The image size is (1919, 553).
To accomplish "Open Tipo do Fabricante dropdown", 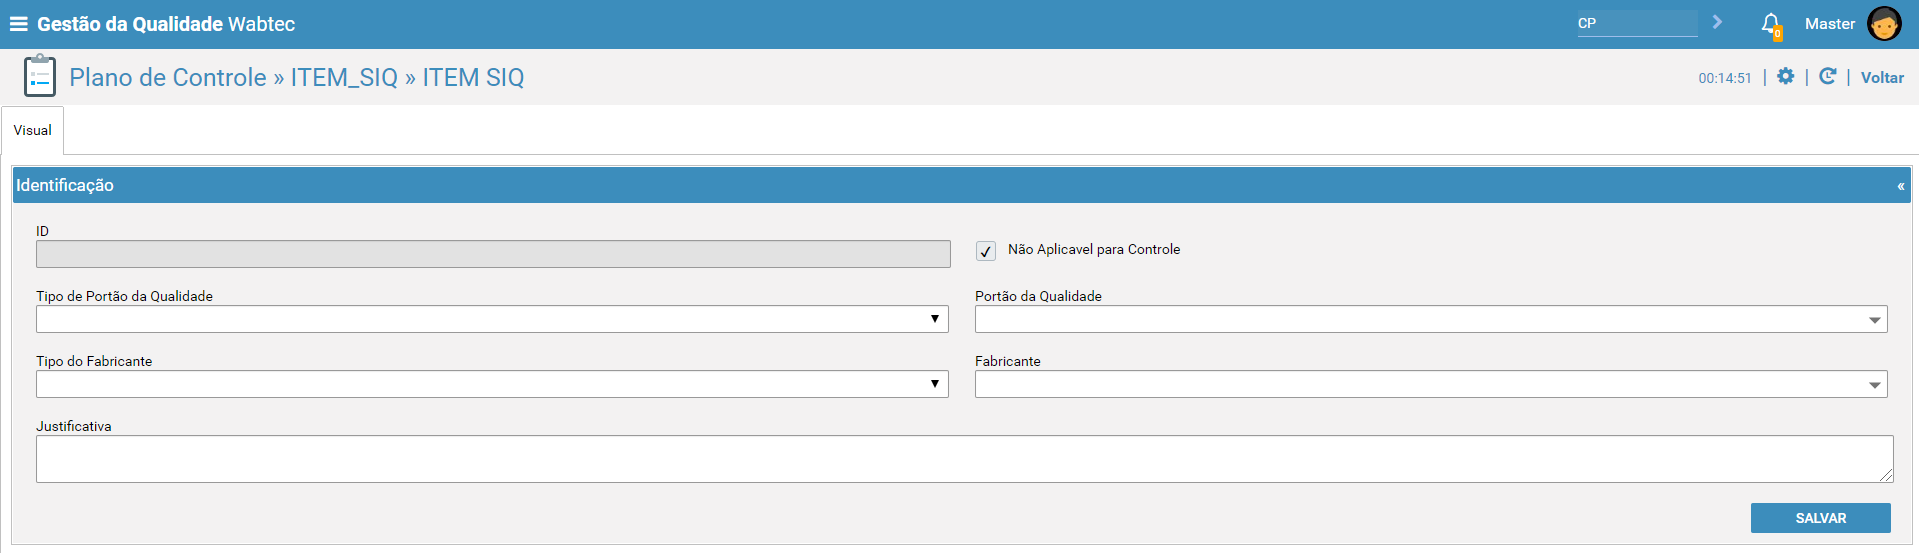I will pyautogui.click(x=492, y=384).
